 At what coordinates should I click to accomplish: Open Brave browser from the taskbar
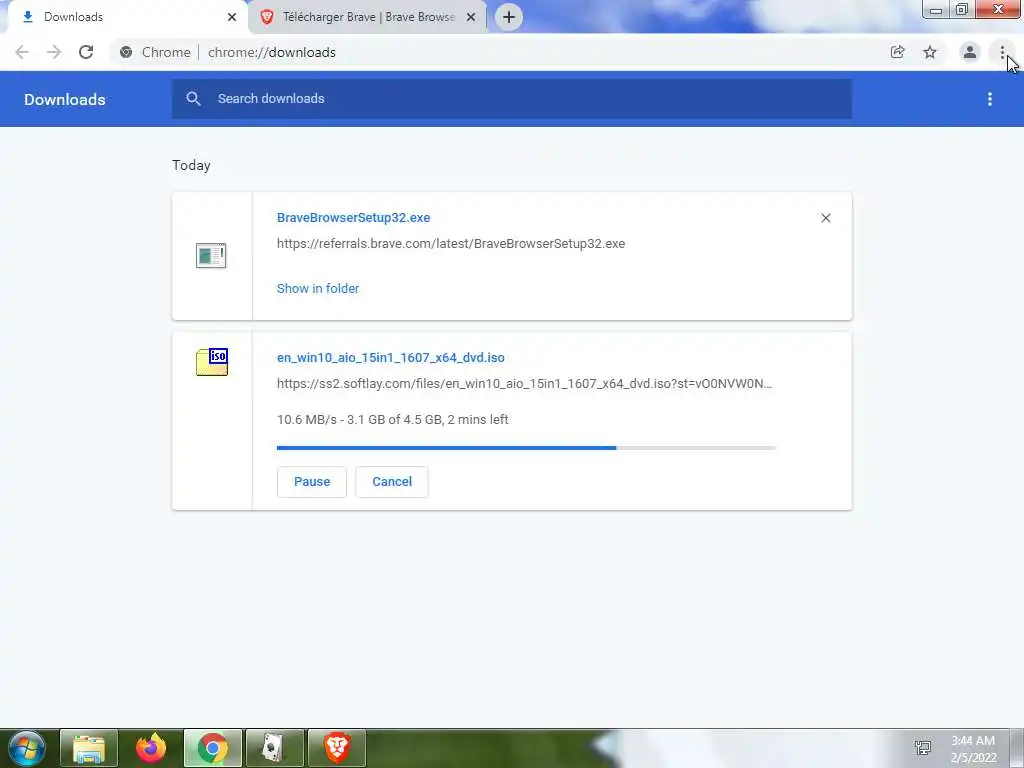click(337, 748)
